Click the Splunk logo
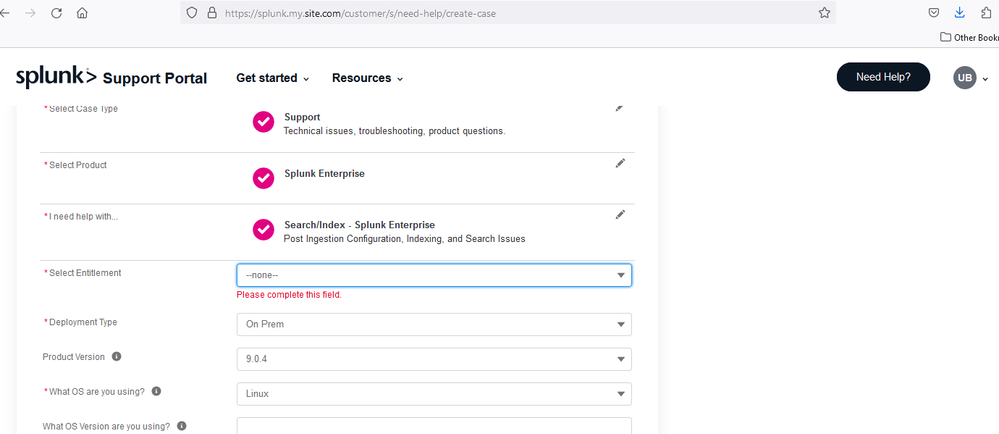This screenshot has height=434, width=999. click(x=56, y=77)
